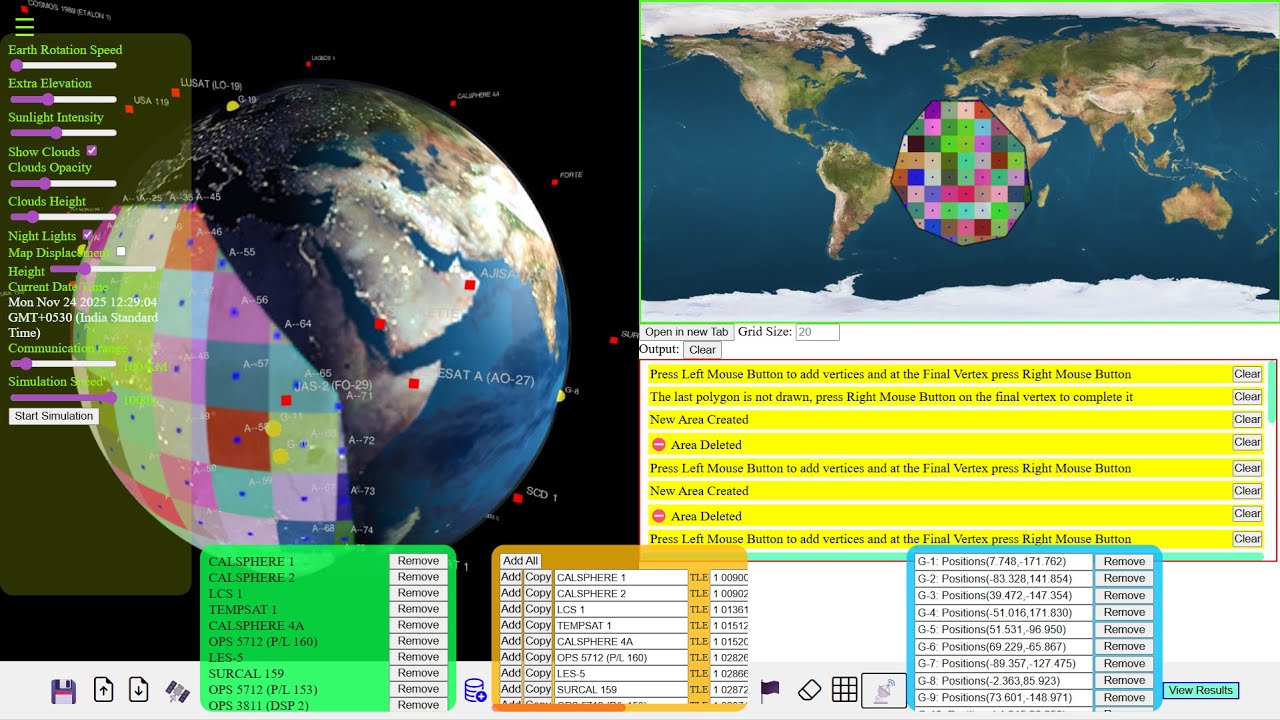Click the first Area Deleted message text
The width and height of the screenshot is (1280, 720).
pos(706,445)
